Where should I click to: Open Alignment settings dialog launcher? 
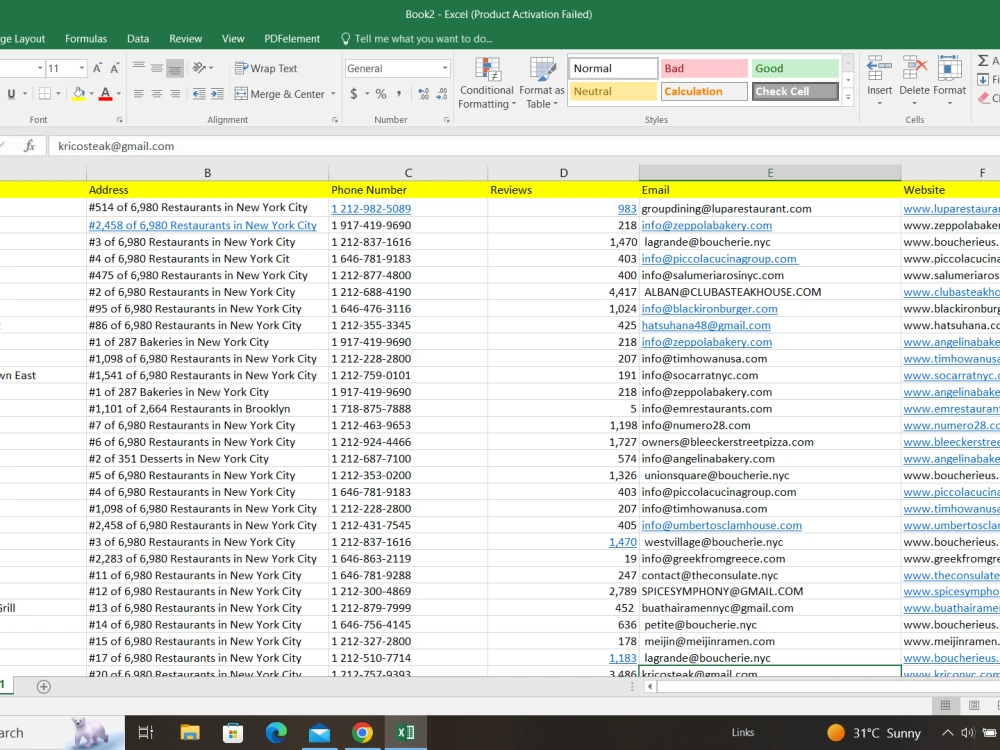coord(335,120)
